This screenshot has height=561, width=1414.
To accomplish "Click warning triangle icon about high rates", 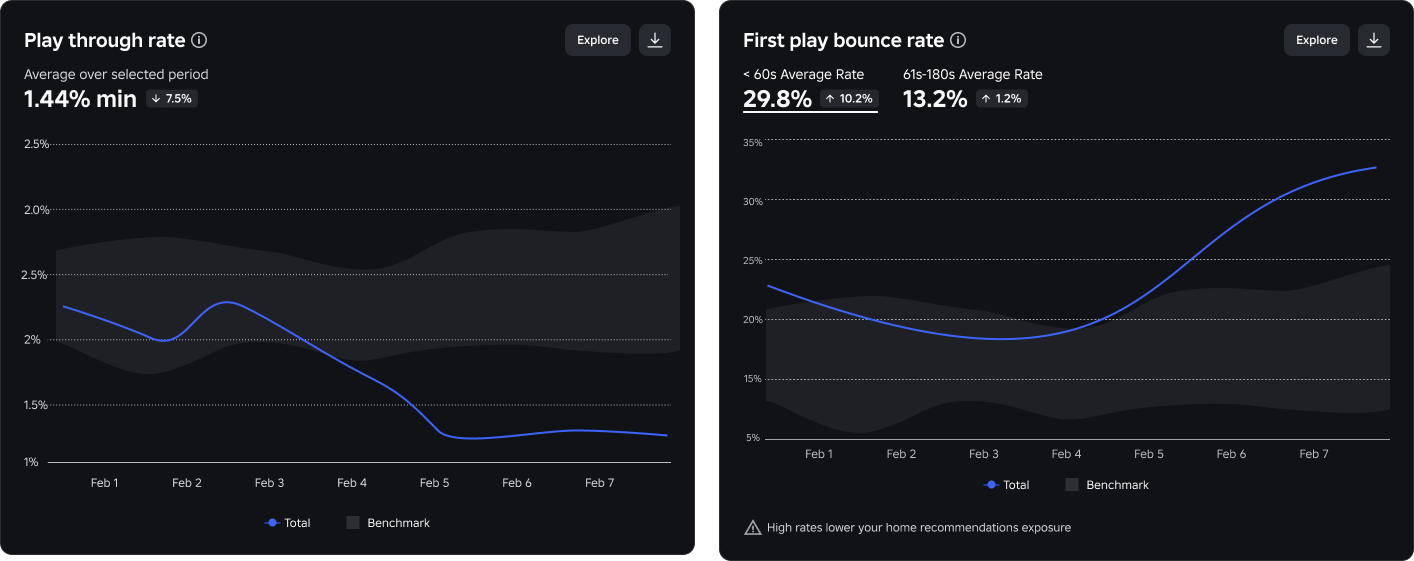I will pos(753,527).
